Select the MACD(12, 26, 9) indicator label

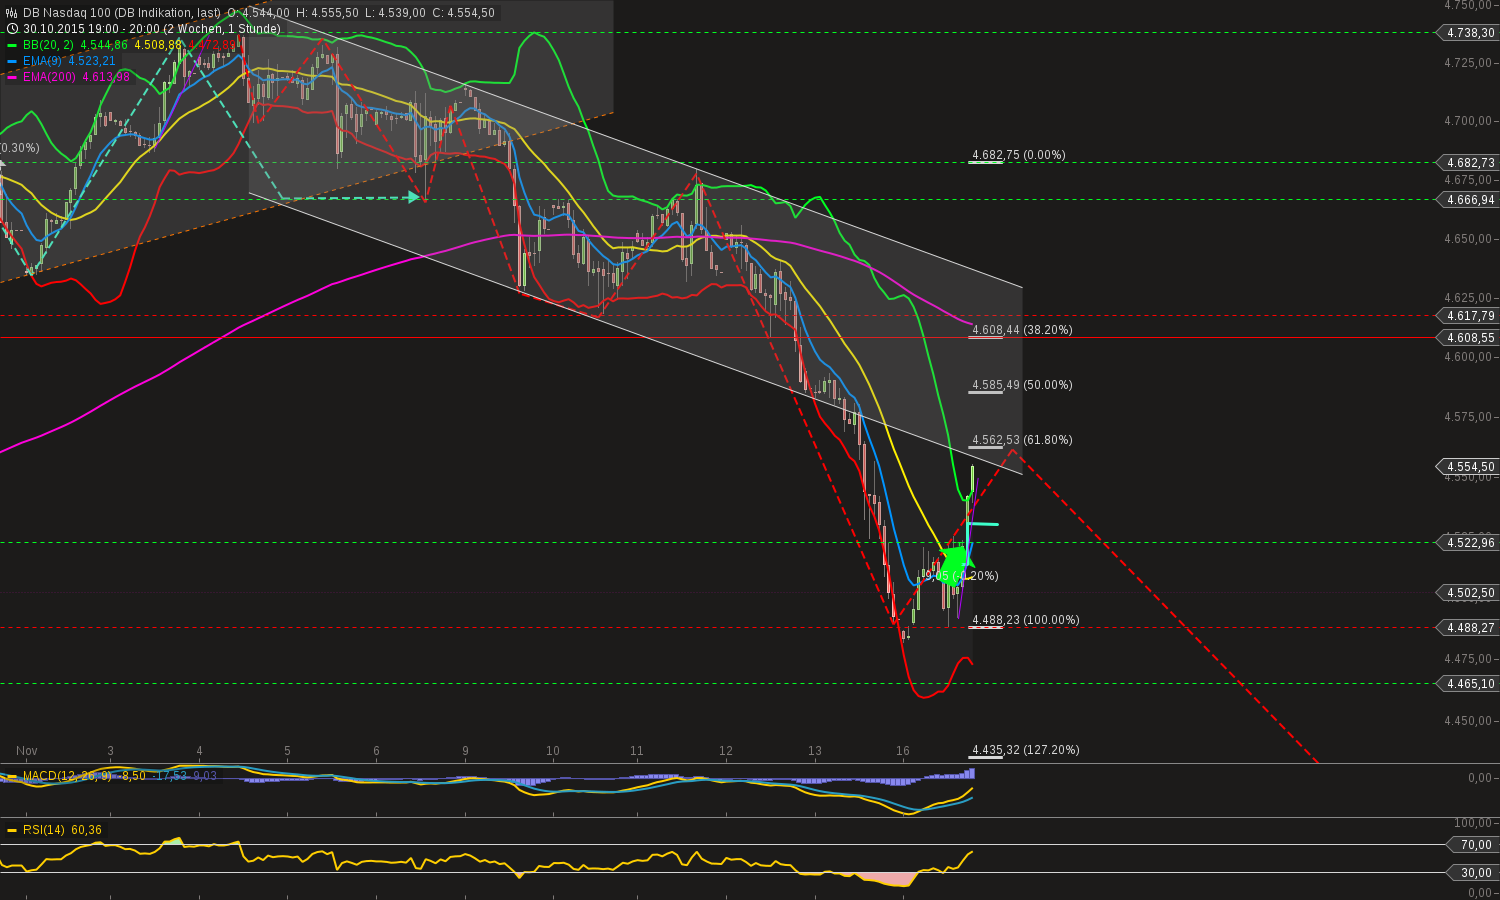tap(69, 776)
